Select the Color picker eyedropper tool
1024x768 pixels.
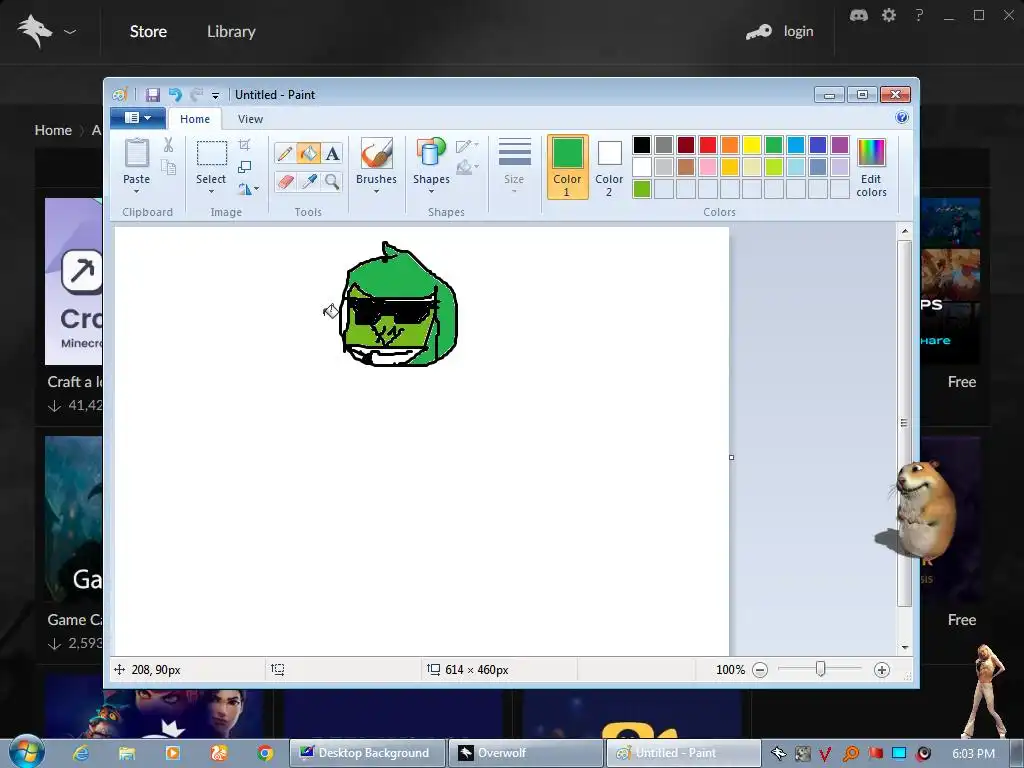308,181
